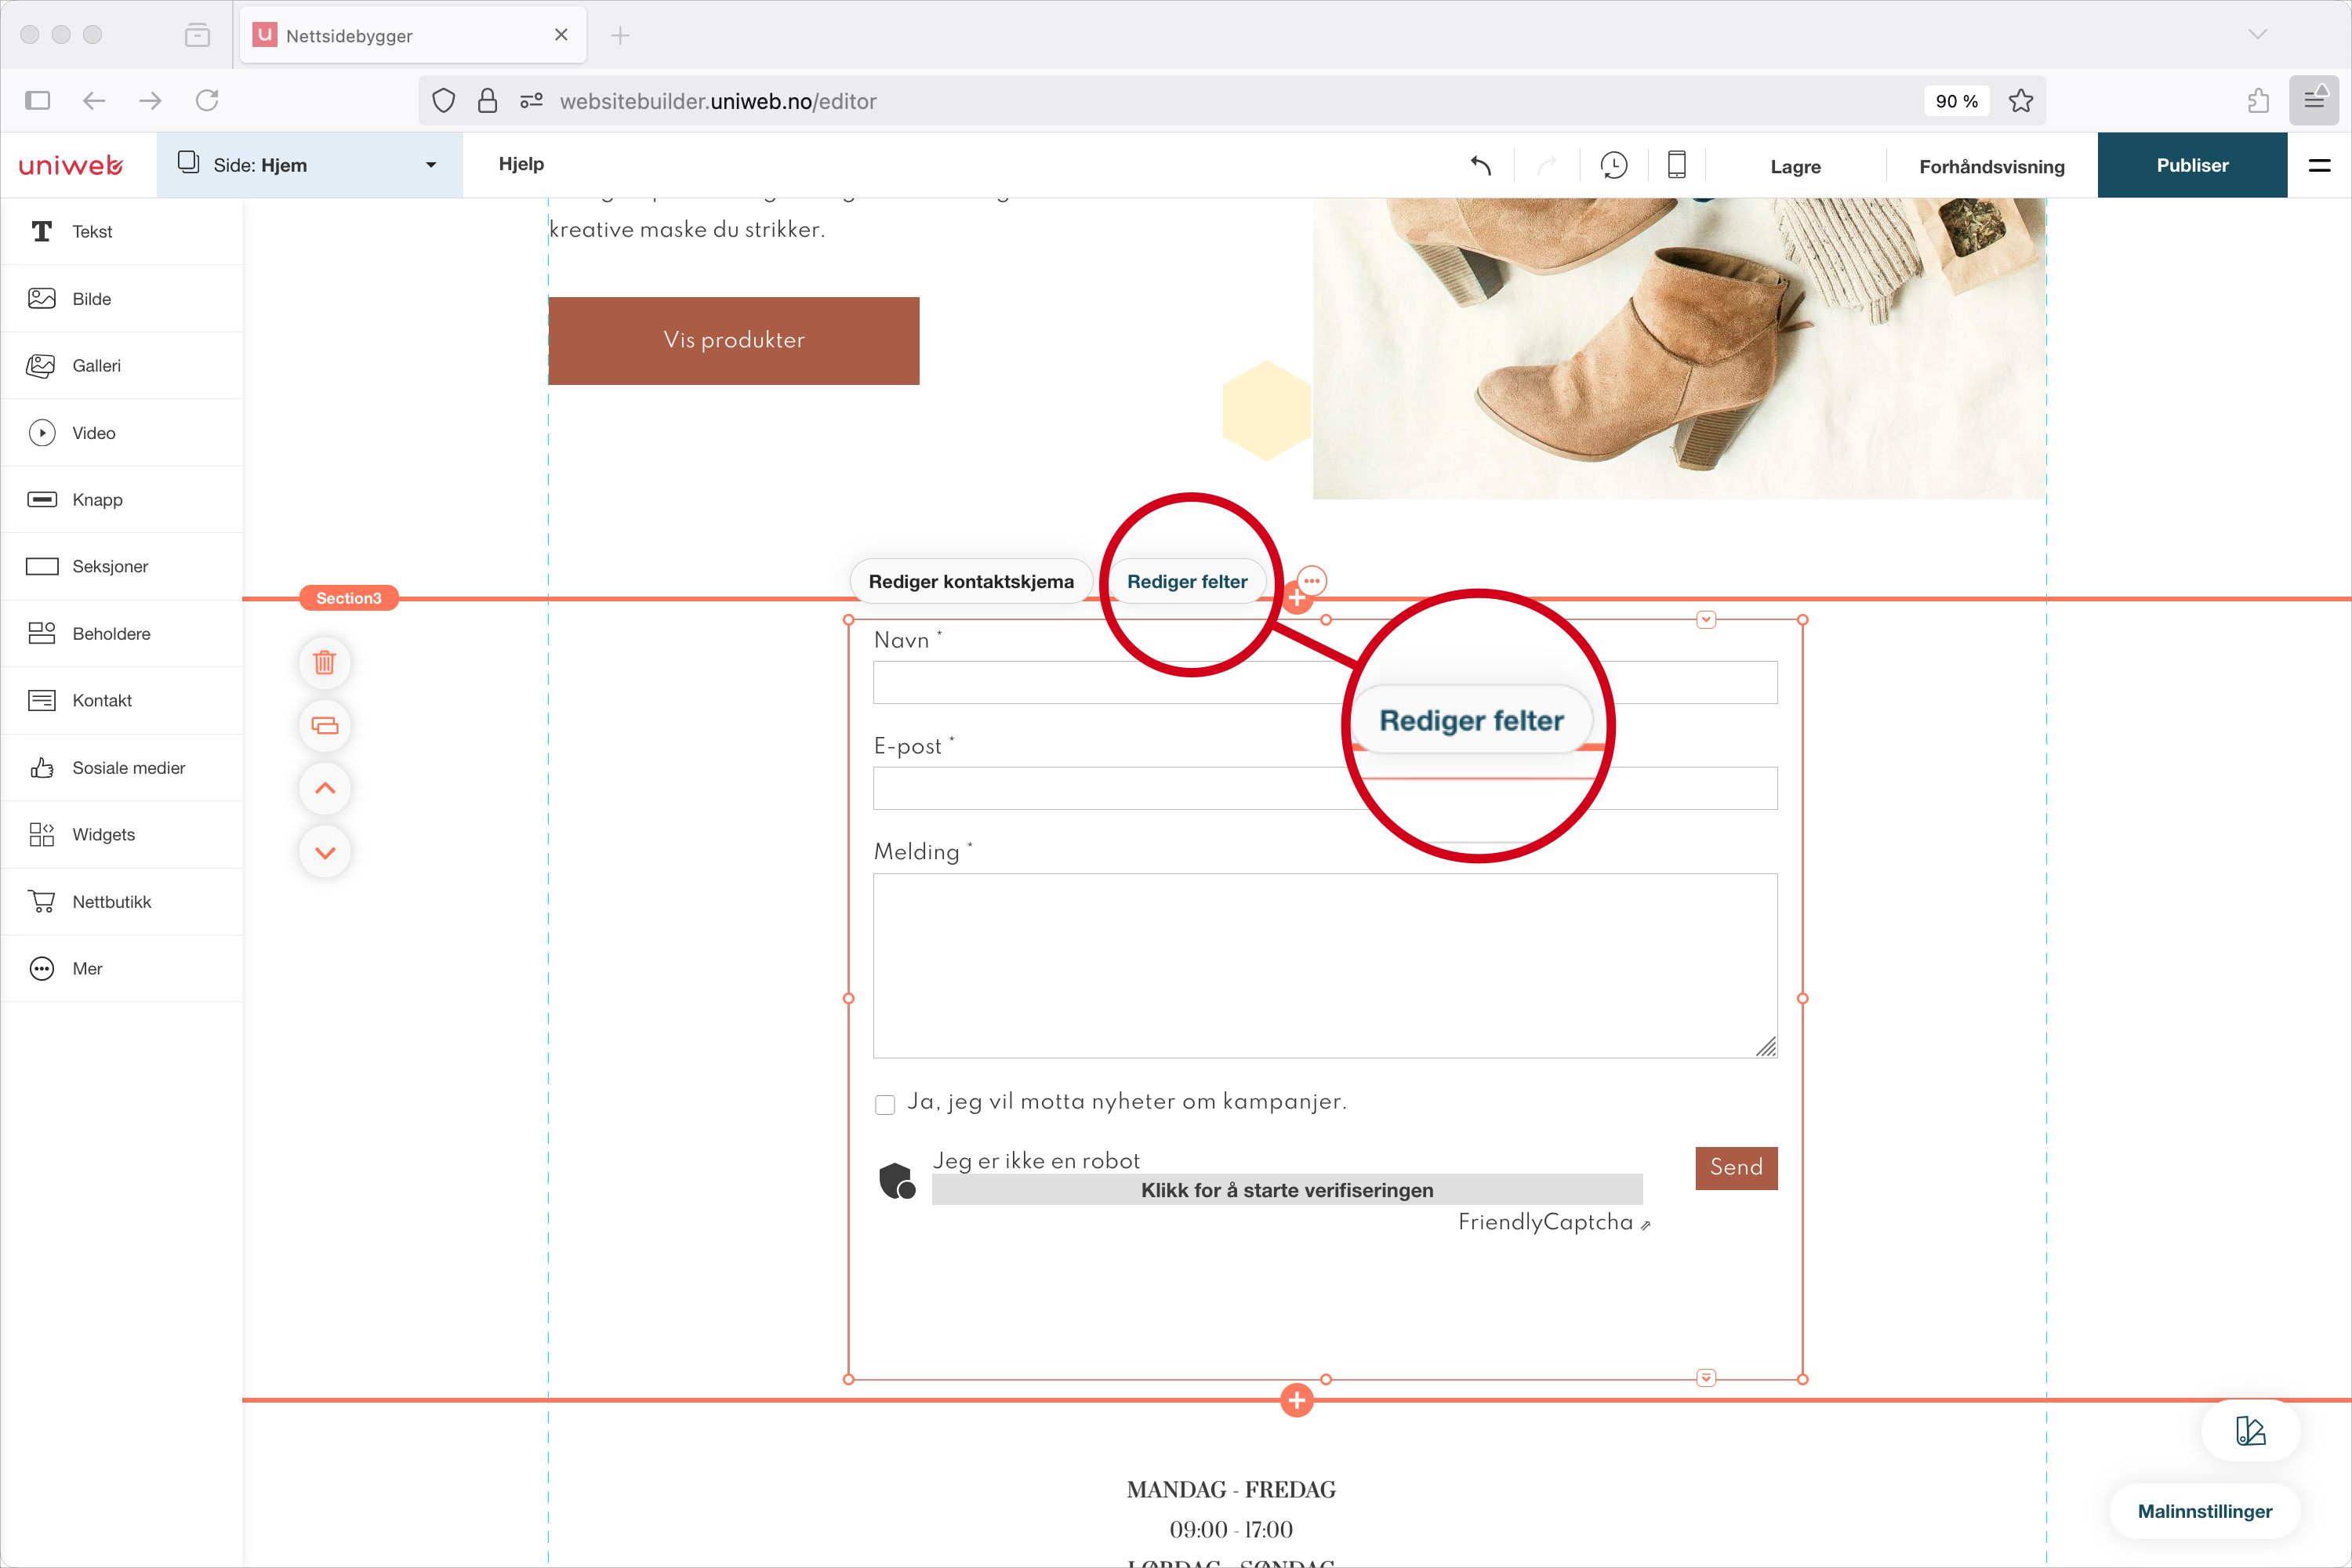
Task: Open the Hjelp menu
Action: point(521,164)
